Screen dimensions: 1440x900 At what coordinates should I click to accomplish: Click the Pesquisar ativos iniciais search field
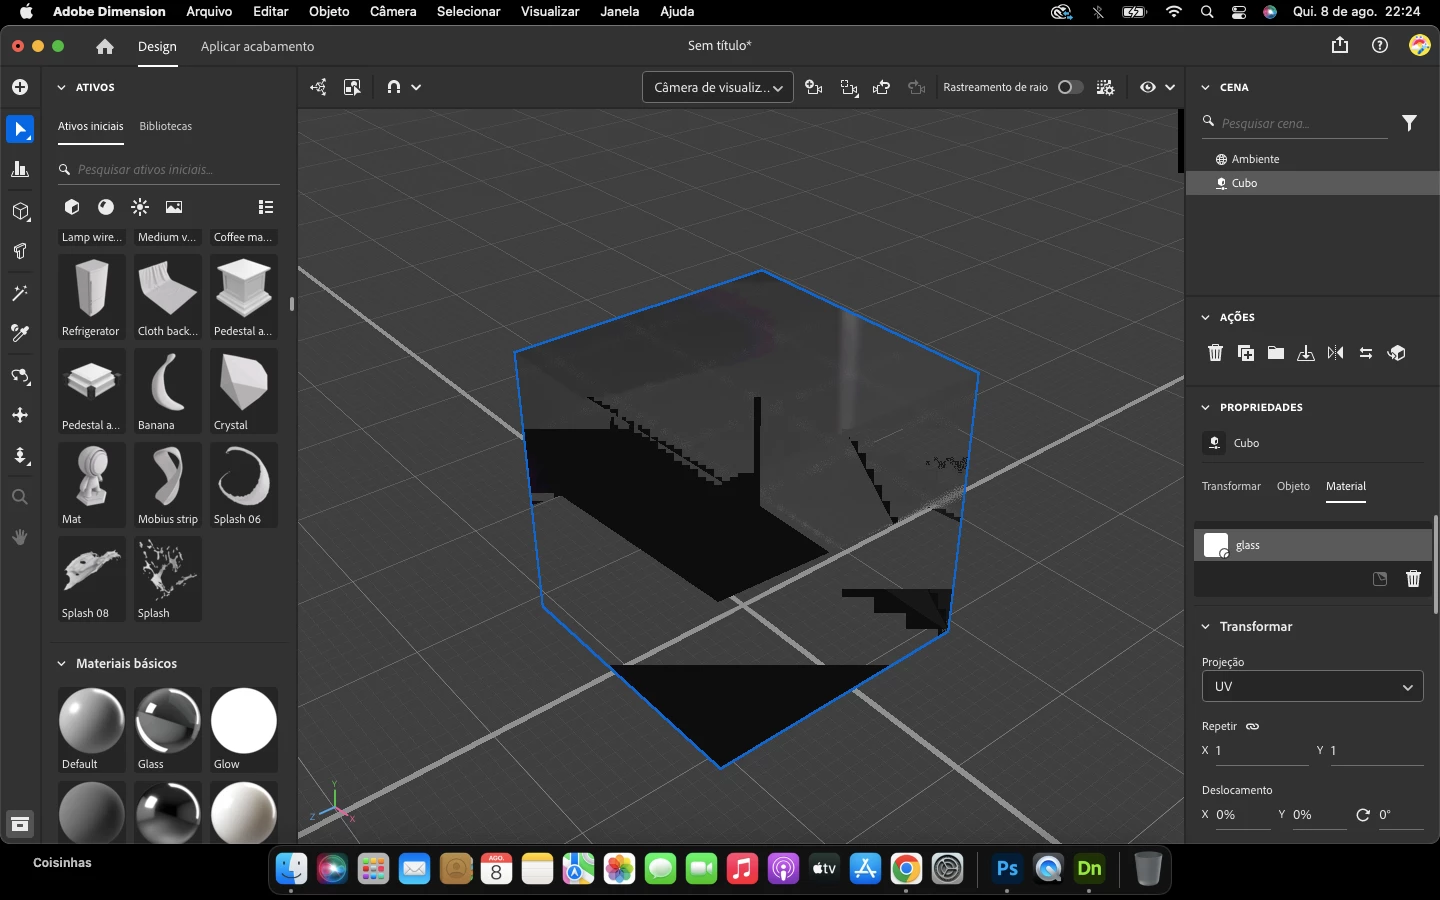pos(168,169)
